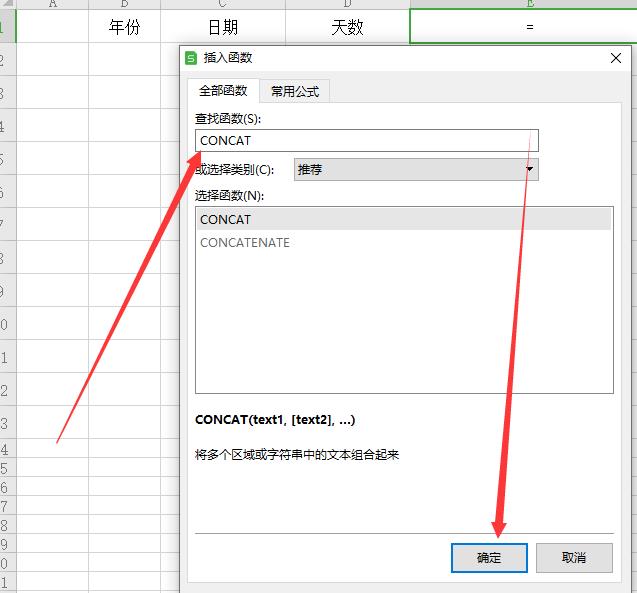Select the 年份 header cell

[124, 28]
